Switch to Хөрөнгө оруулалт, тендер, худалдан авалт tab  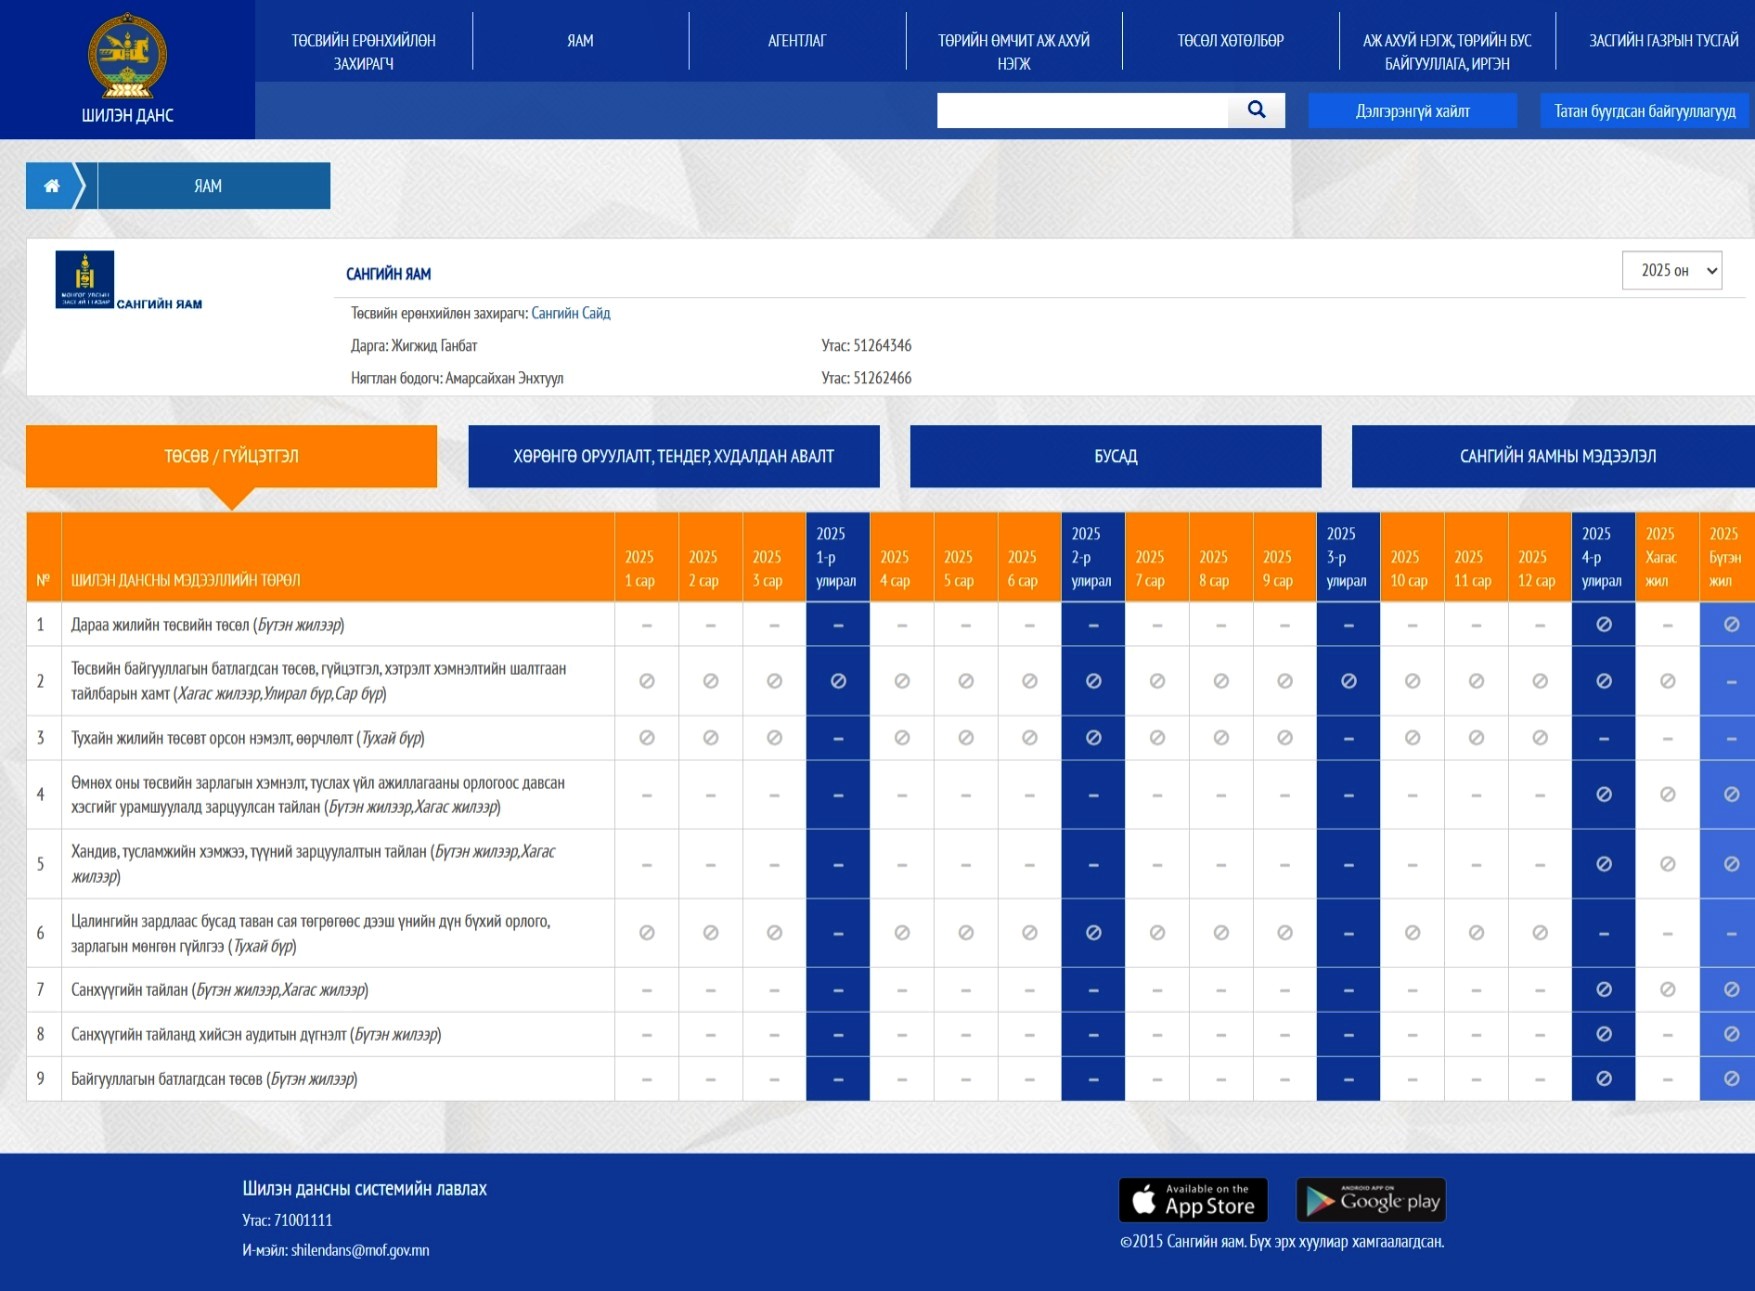click(x=673, y=457)
